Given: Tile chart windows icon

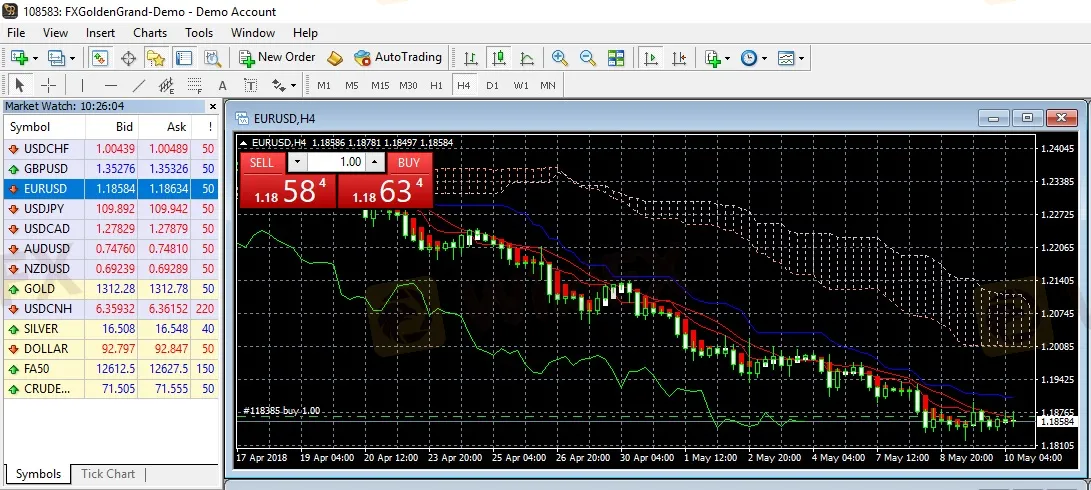Looking at the screenshot, I should pos(616,58).
